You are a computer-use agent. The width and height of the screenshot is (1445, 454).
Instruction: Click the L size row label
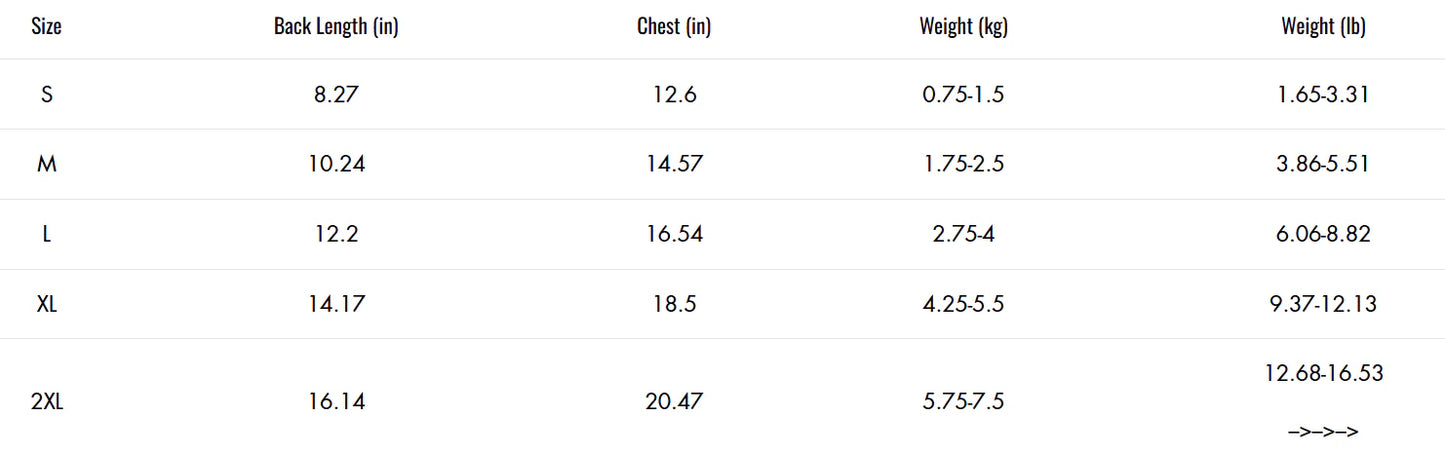click(x=46, y=234)
